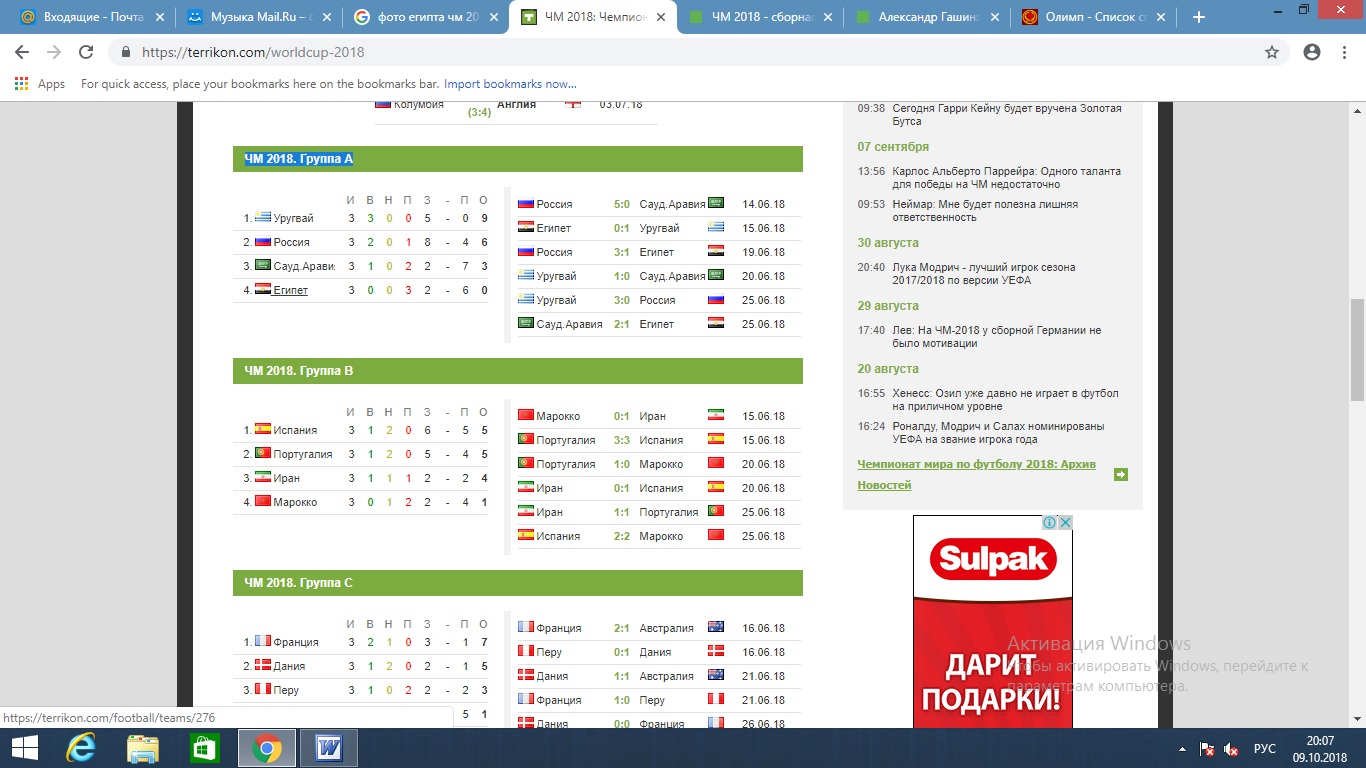Open Уругвай team in Group A standings
Viewport: 1366px width, 768px height.
pos(293,218)
